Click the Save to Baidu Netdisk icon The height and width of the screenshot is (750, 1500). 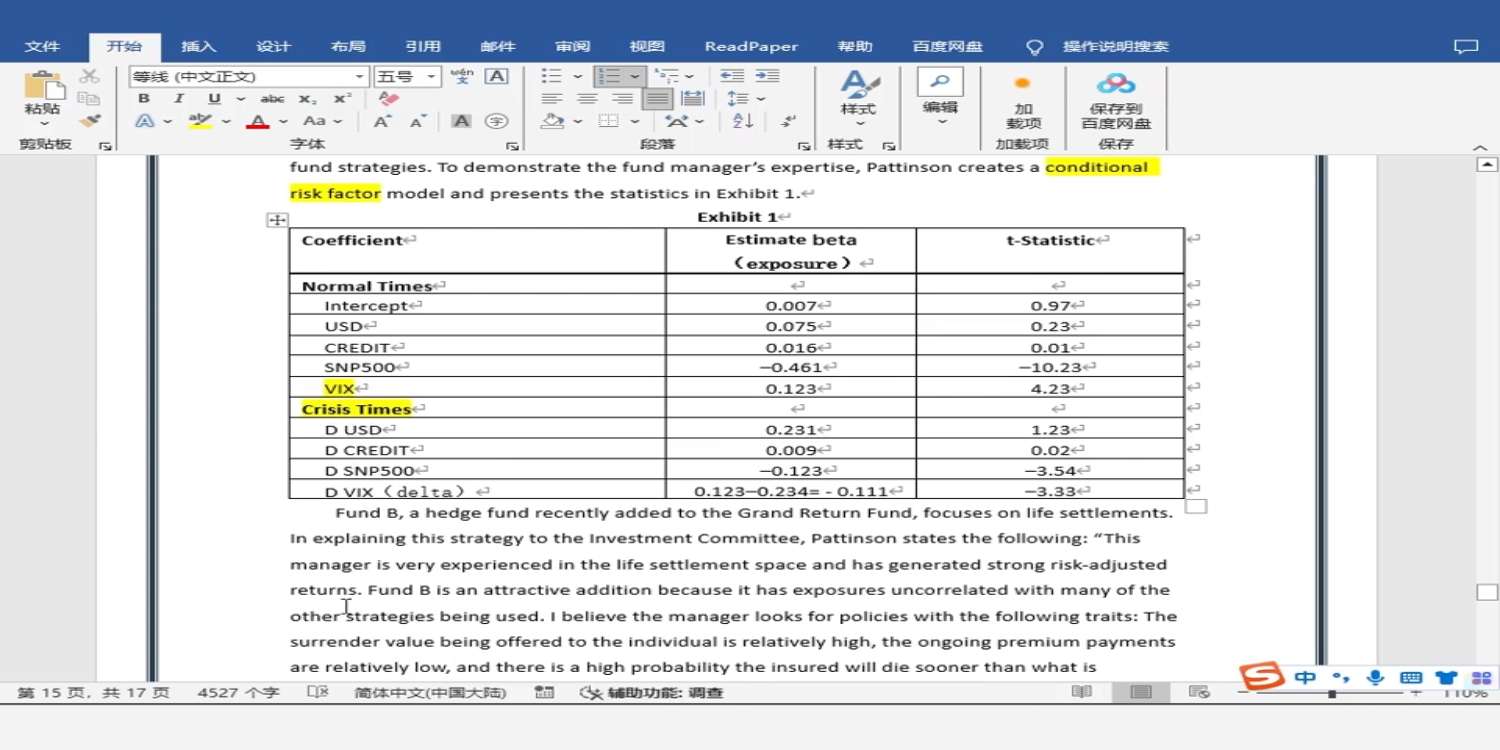(x=1115, y=84)
